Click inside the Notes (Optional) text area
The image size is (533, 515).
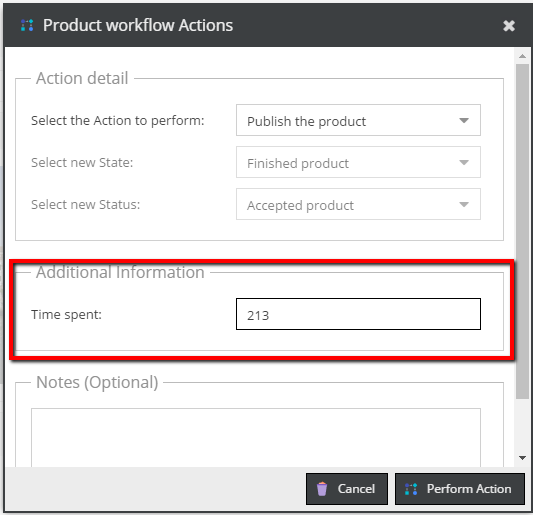click(256, 437)
